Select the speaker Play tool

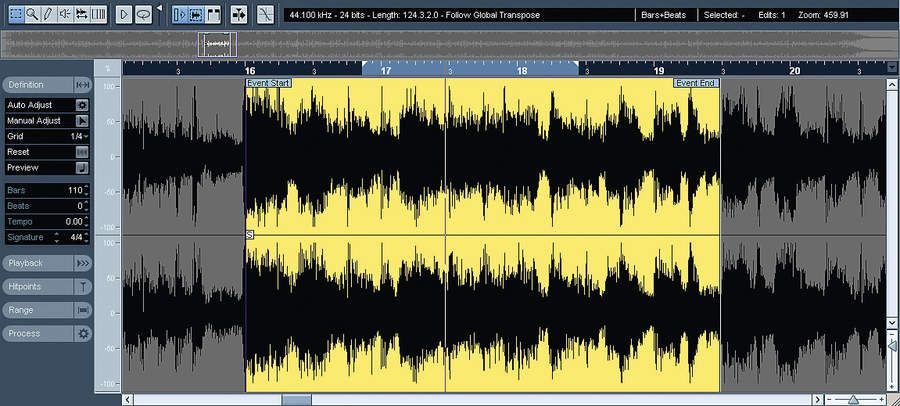(x=65, y=14)
